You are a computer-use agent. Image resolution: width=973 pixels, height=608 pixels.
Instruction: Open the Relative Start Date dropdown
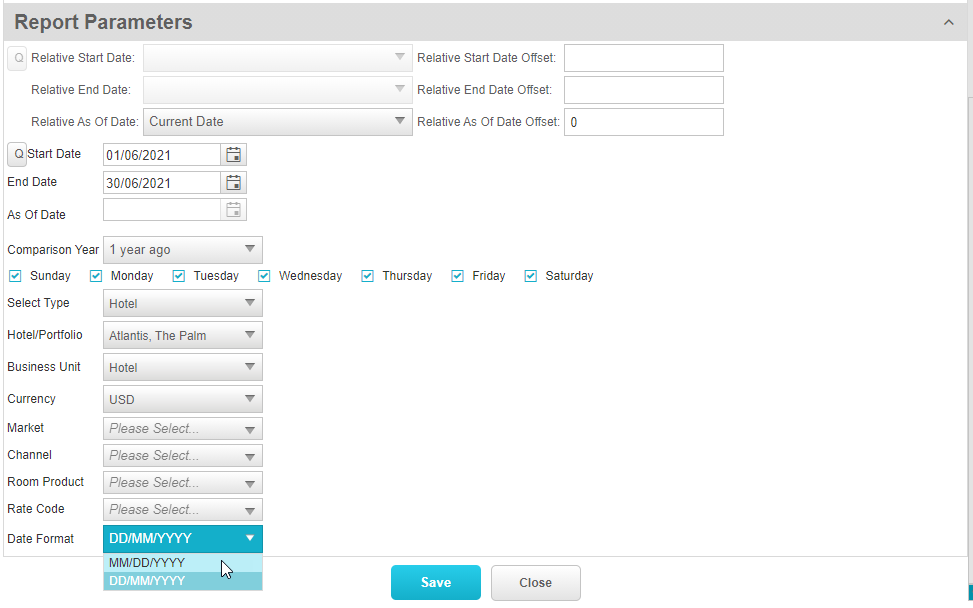277,58
